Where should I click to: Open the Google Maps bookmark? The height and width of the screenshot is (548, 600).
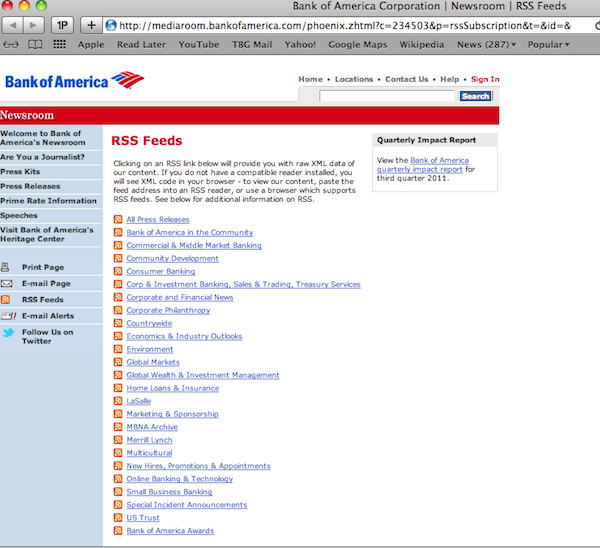point(357,45)
